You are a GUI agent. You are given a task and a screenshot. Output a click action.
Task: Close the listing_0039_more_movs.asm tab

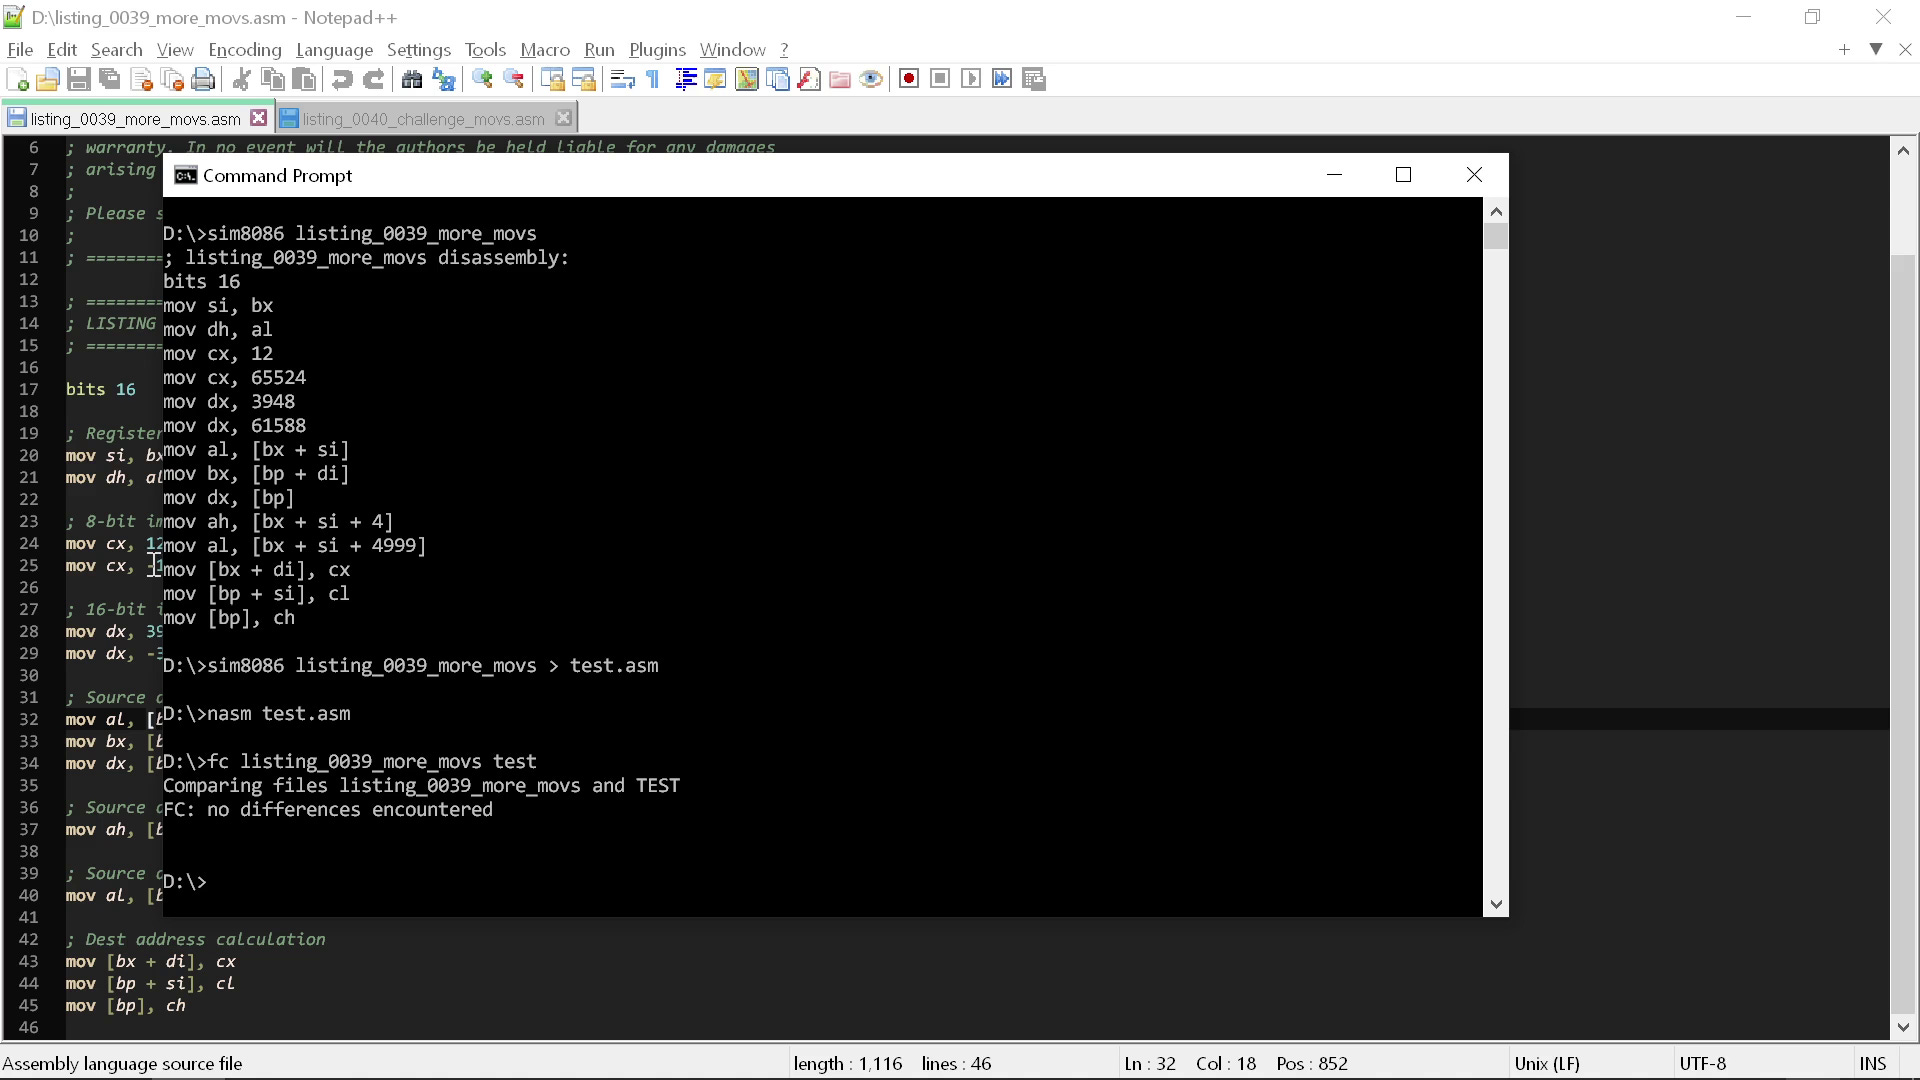tap(259, 118)
